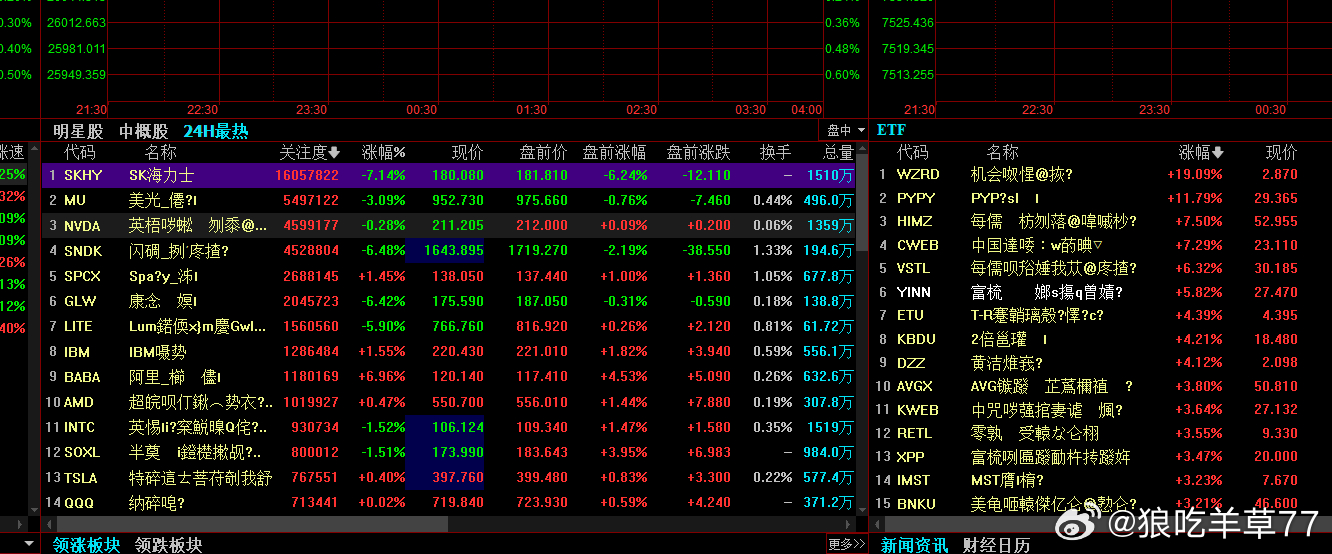The width and height of the screenshot is (1332, 554).
Task: Switch to the 中概股 tab
Action: click(x=143, y=131)
